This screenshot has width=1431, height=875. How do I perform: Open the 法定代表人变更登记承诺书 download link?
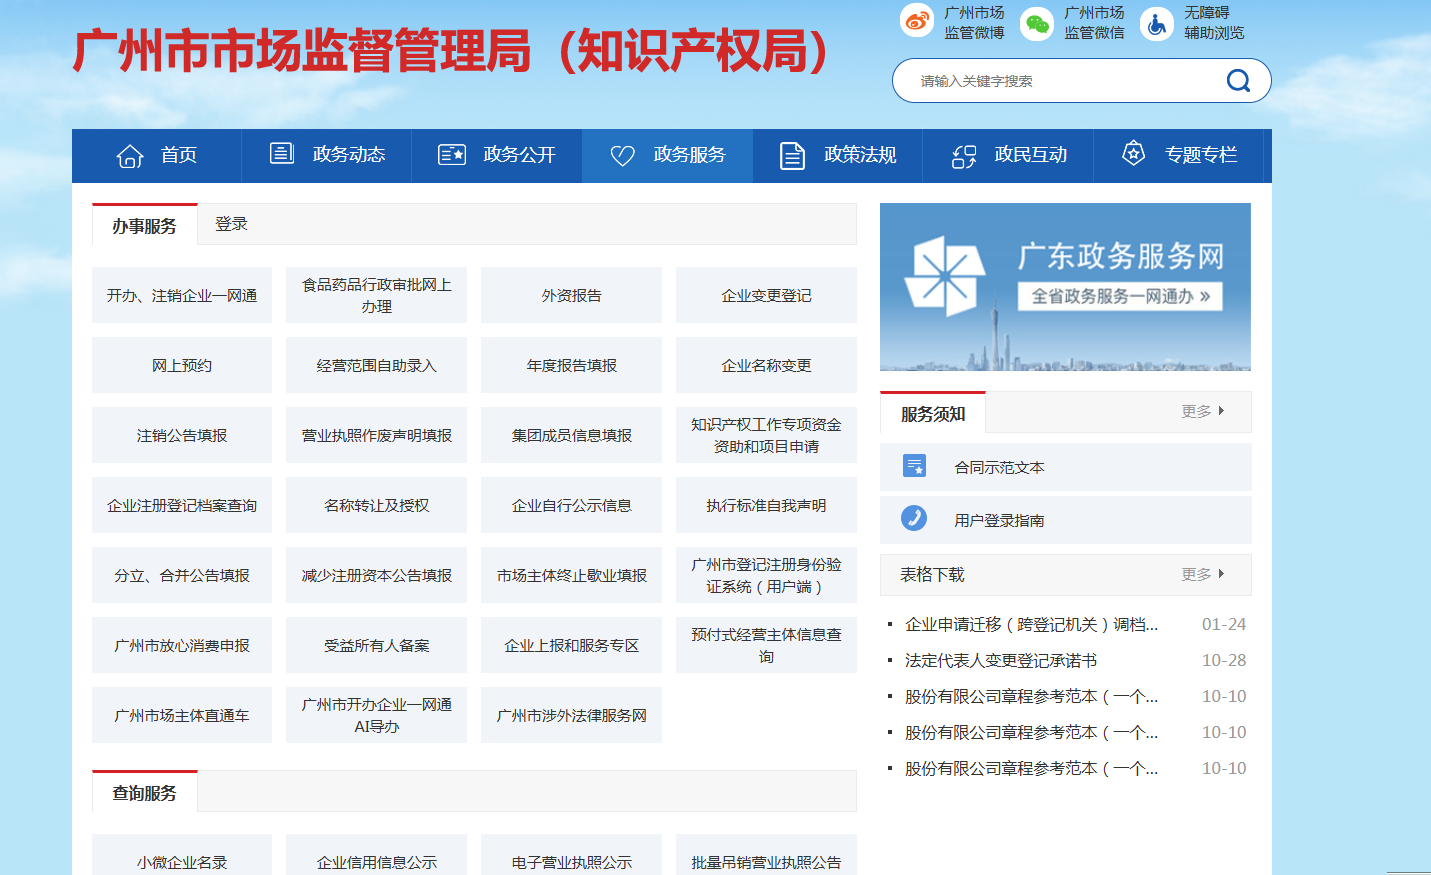click(x=1000, y=660)
